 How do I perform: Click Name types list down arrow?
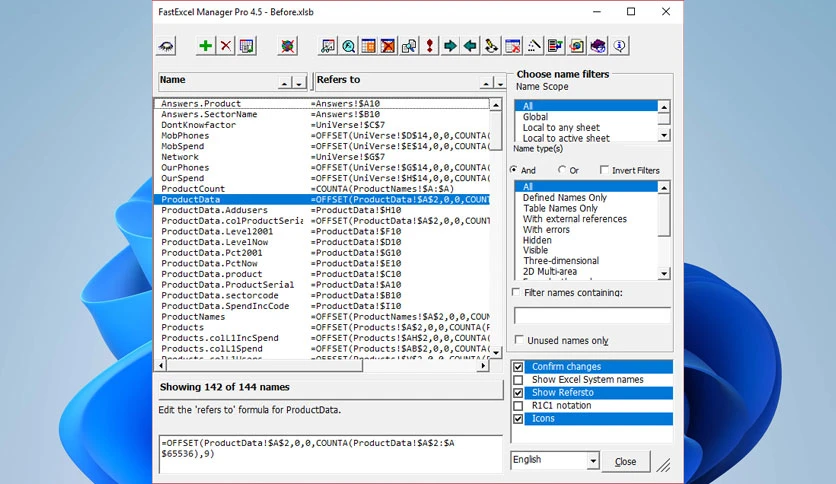coord(664,273)
